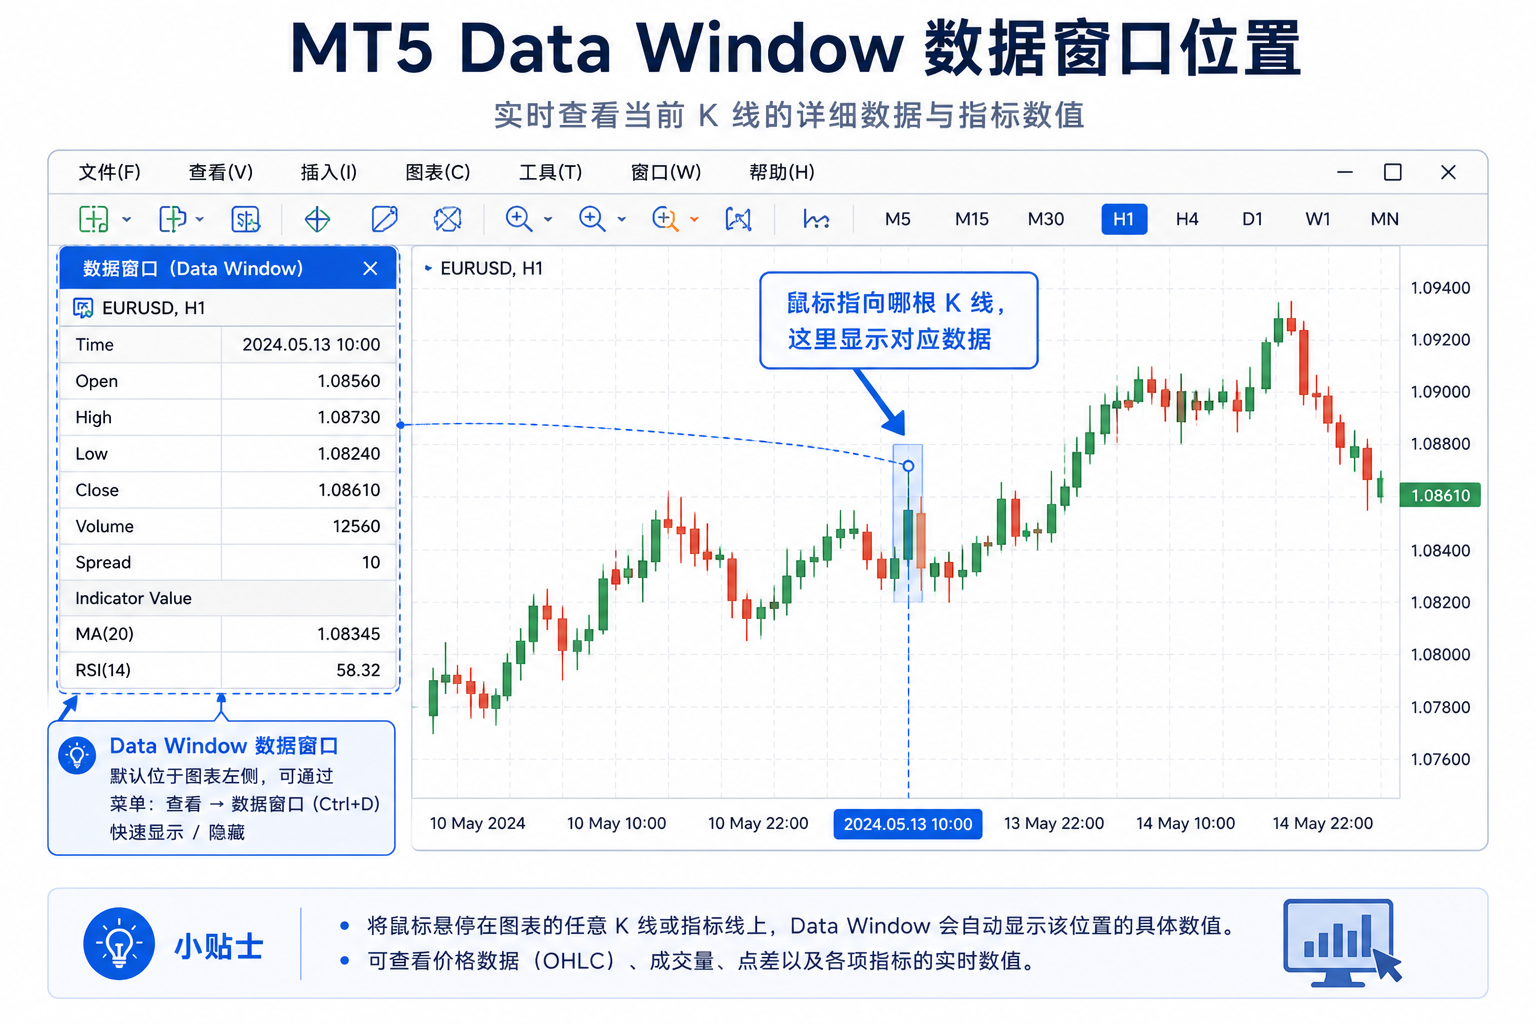The image size is (1536, 1024).
Task: Select the MA(20) value 1.08345
Action: (349, 634)
